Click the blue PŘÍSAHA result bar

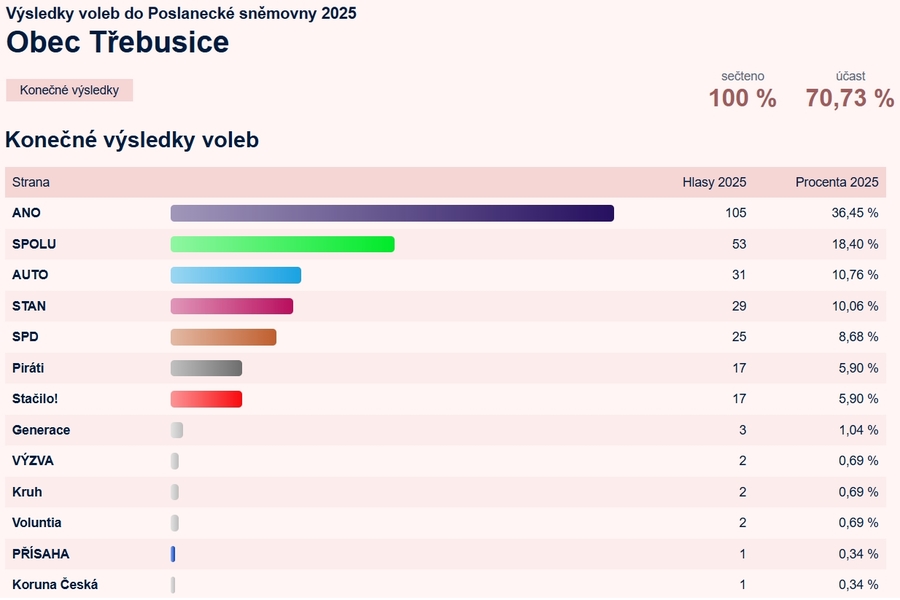(x=173, y=554)
